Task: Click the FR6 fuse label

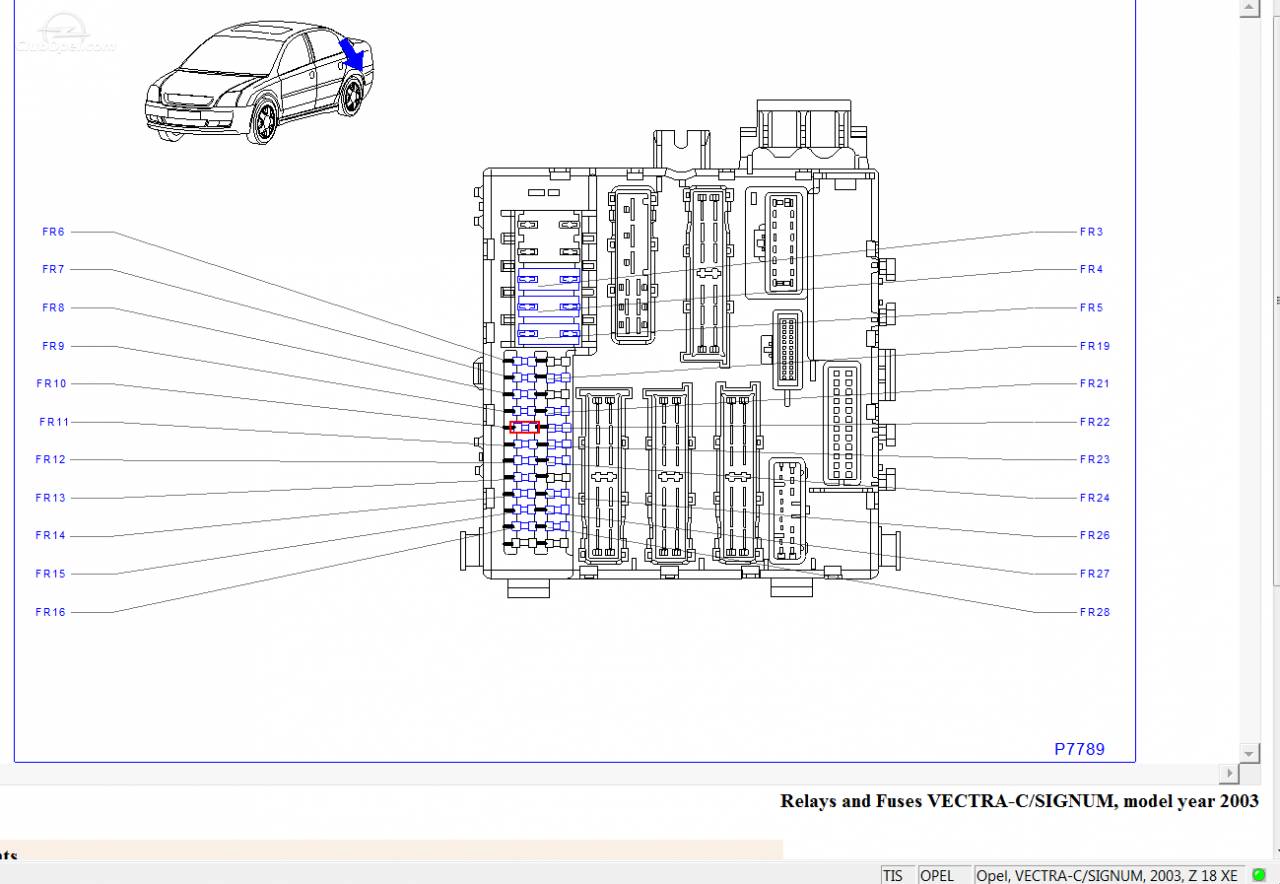Action: pos(53,232)
